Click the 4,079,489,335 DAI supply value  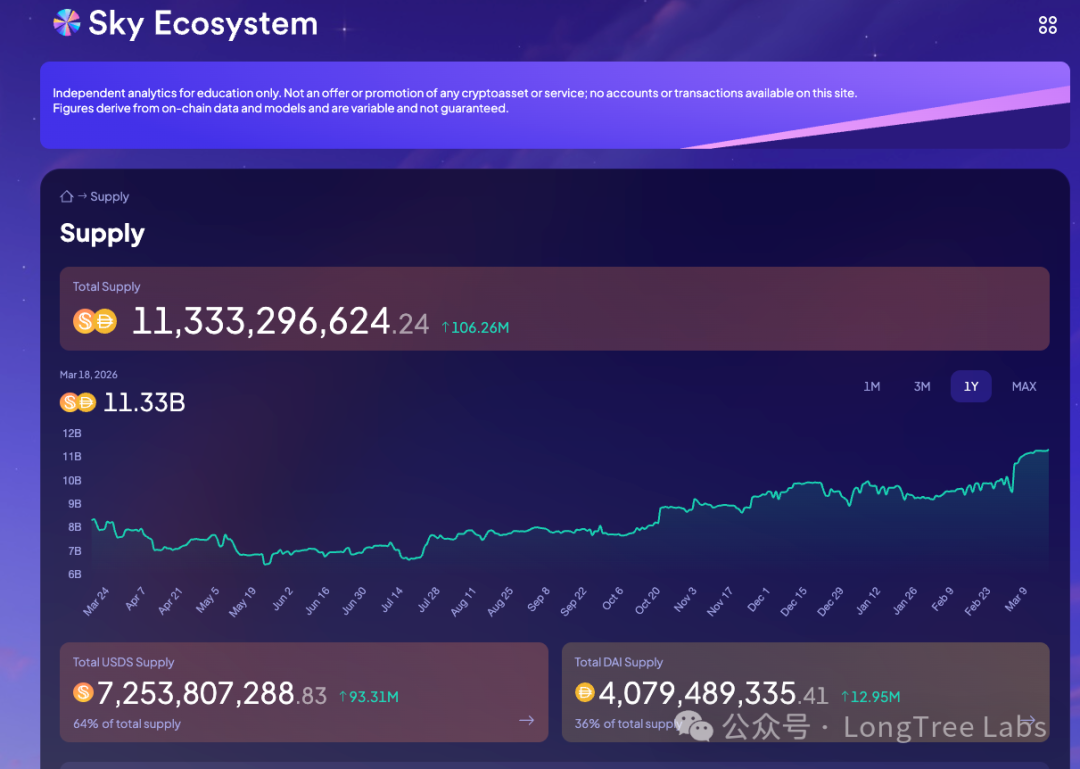[713, 694]
